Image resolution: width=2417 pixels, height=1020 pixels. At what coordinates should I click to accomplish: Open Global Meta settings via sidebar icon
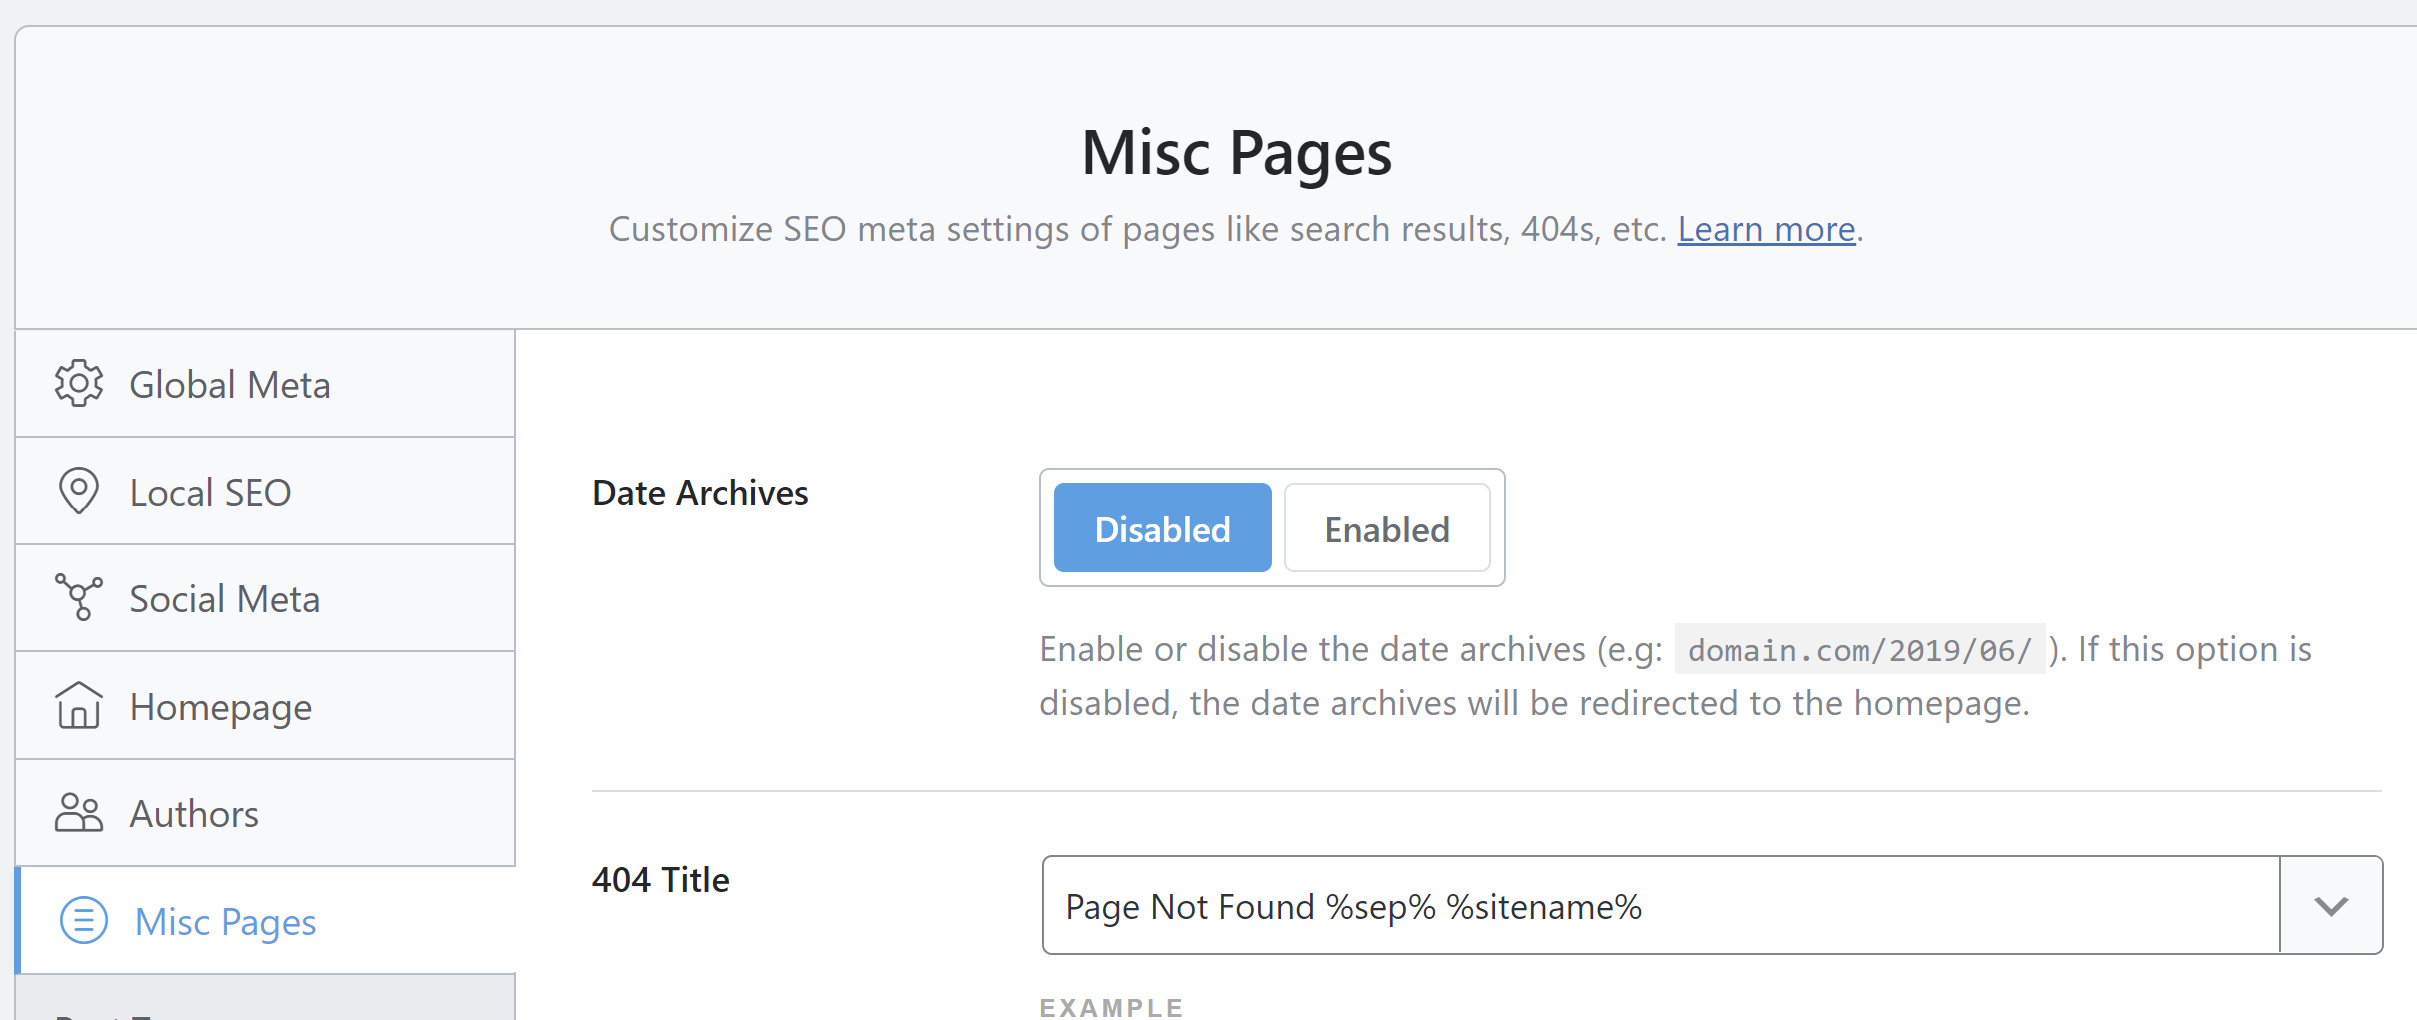(80, 383)
